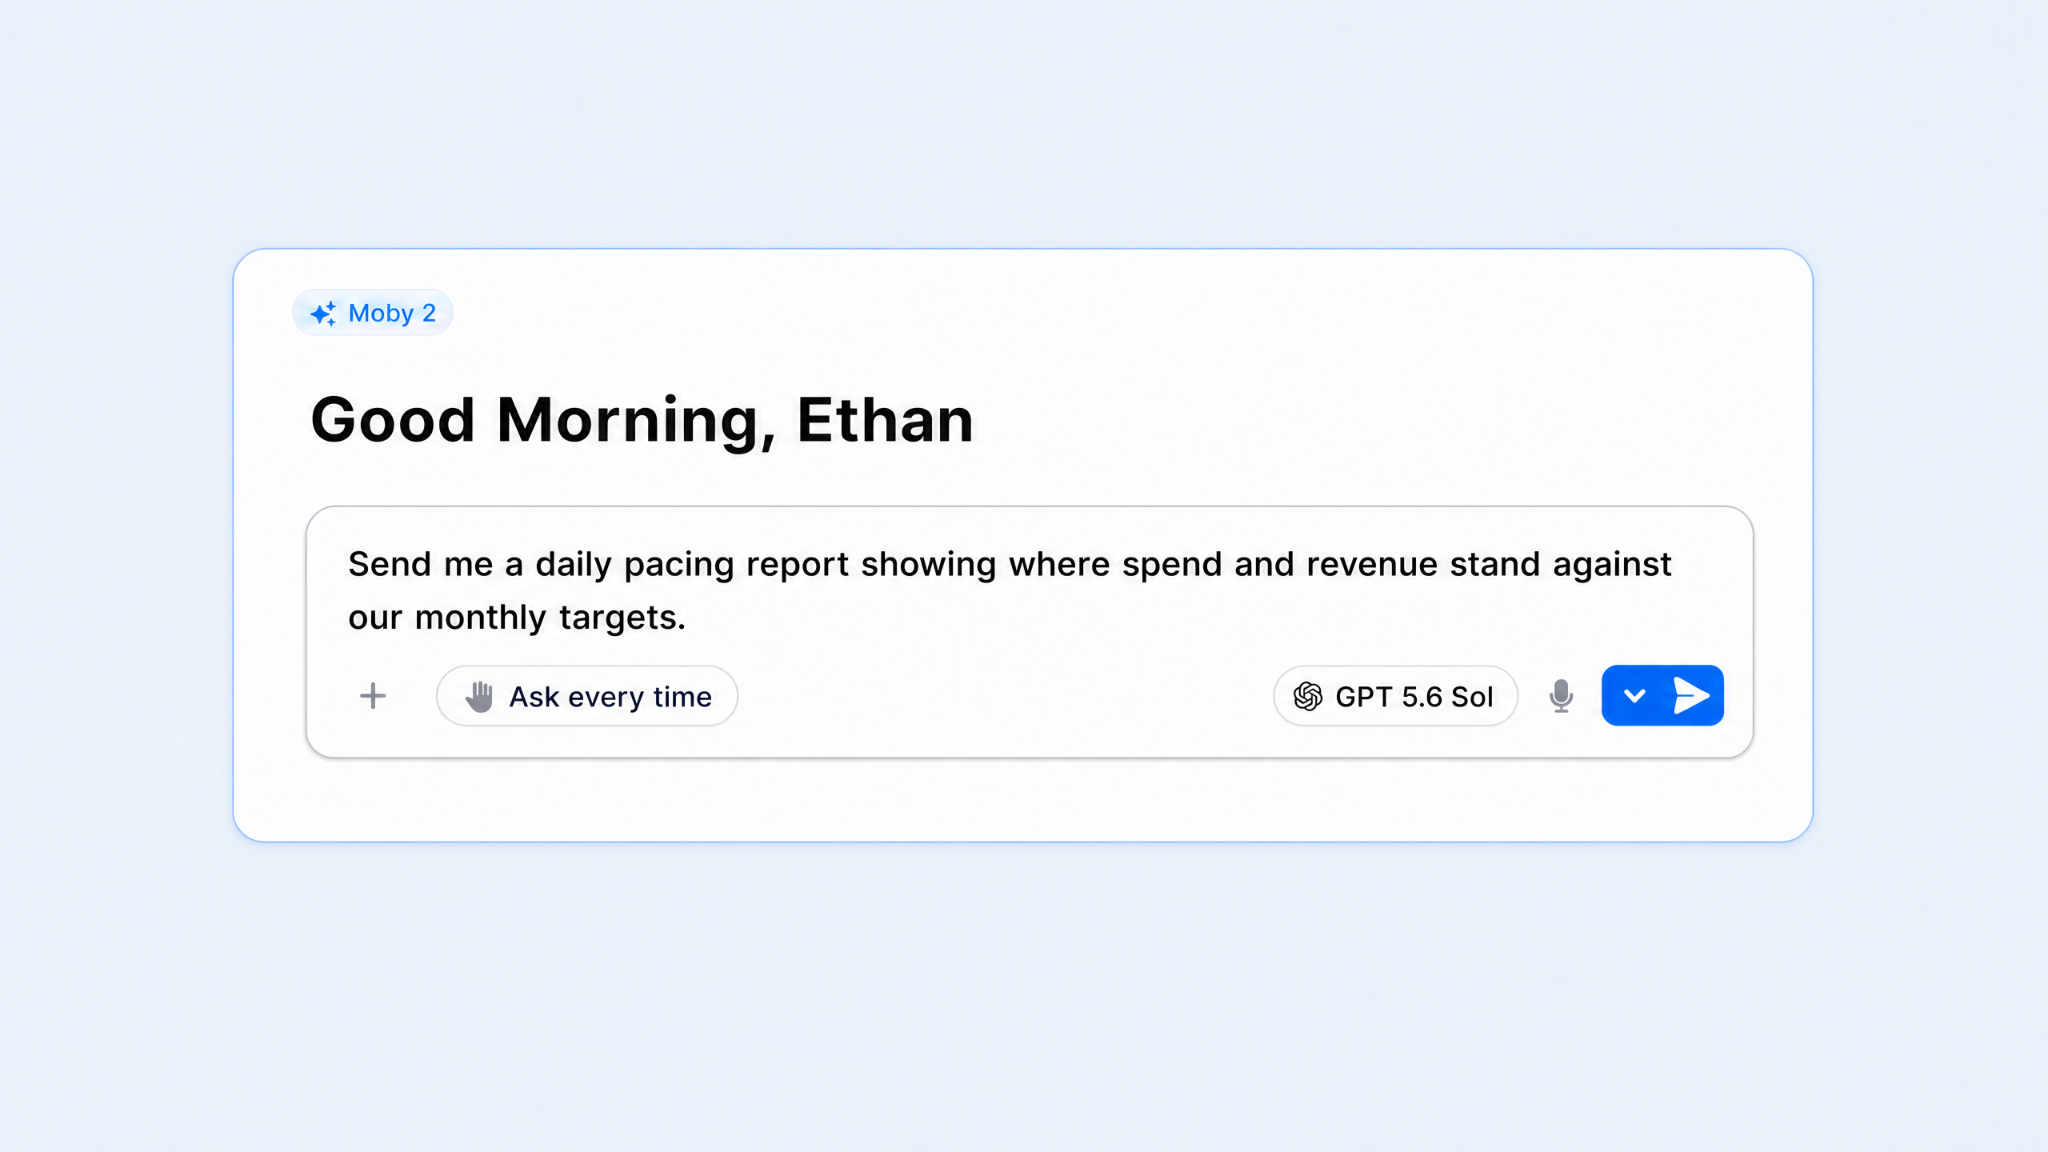Click the blank card area below the prompt box
Screen dimensions: 2048x1152
[x=1023, y=798]
